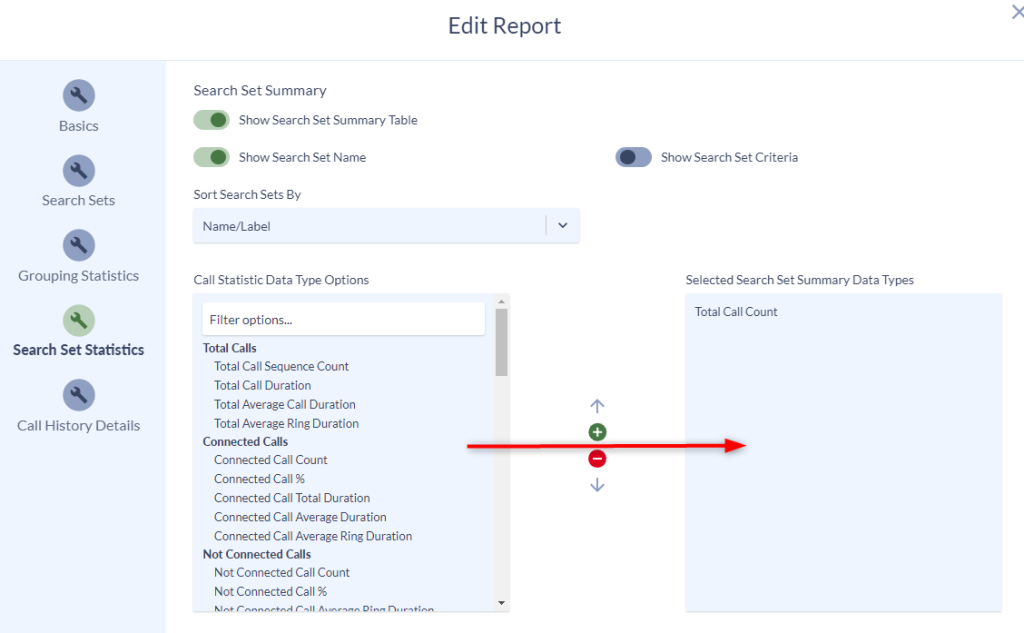Viewport: 1024px width, 633px height.
Task: Toggle Show Search Set Name switch
Action: [x=211, y=157]
